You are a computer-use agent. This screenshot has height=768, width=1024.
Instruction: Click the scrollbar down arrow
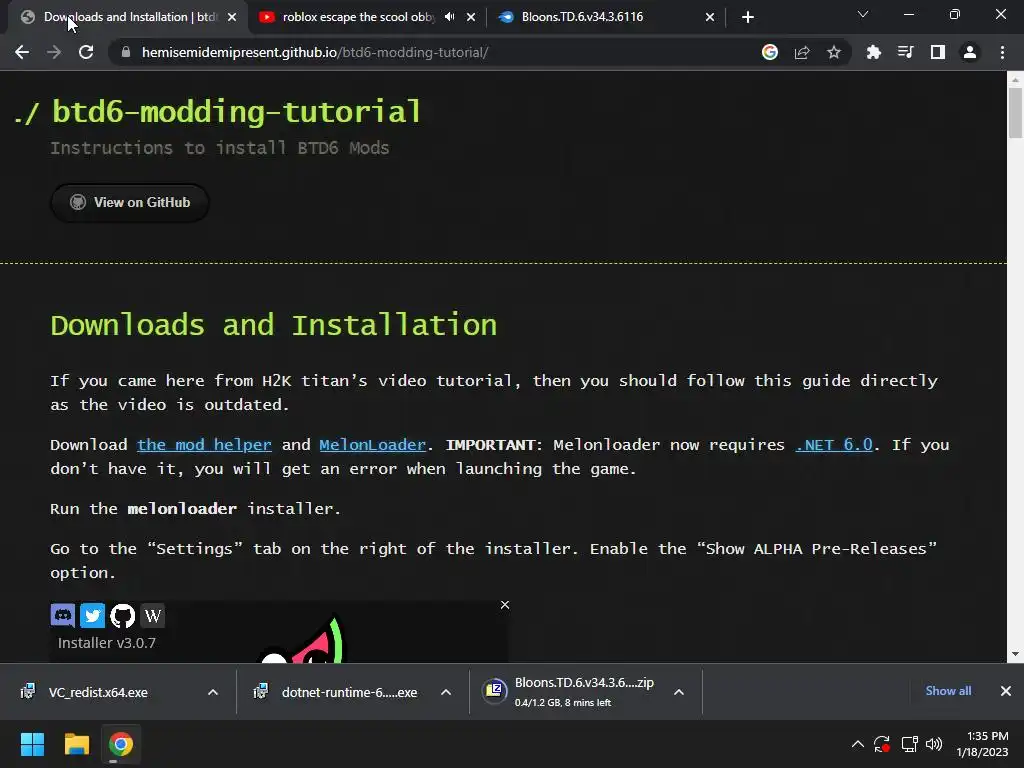[1015, 654]
